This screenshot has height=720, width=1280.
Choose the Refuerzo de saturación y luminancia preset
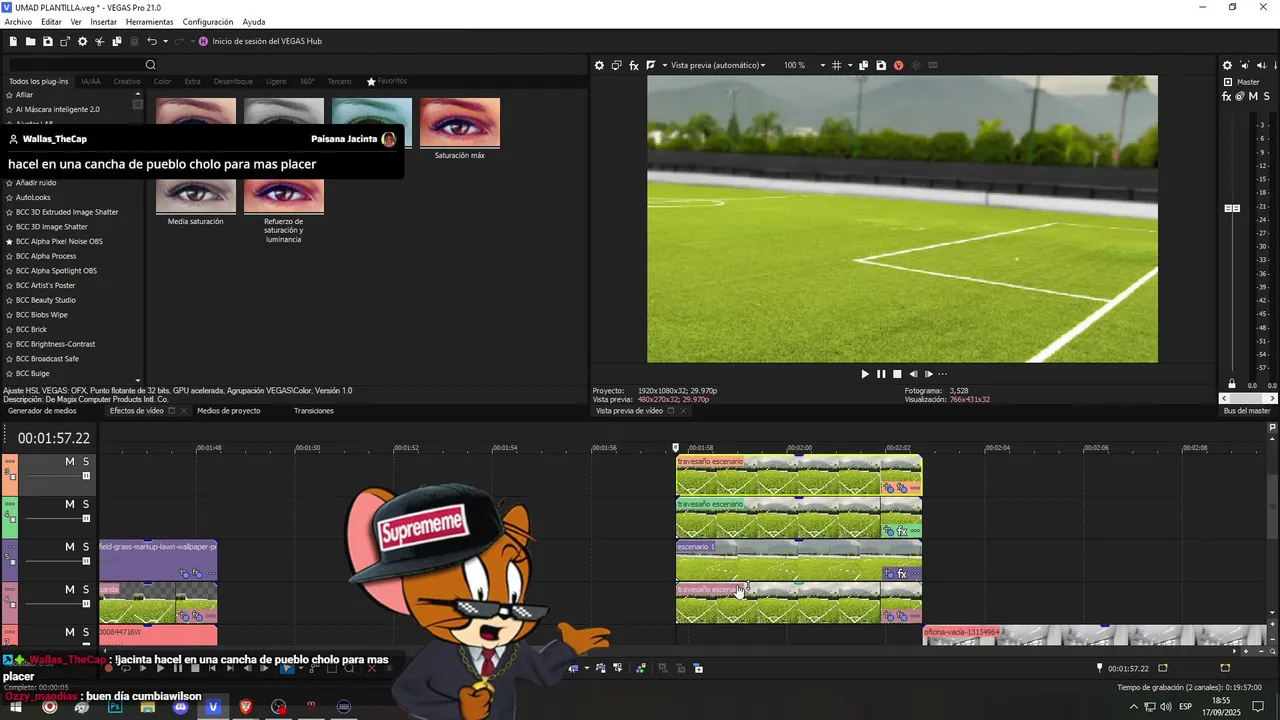tap(284, 195)
